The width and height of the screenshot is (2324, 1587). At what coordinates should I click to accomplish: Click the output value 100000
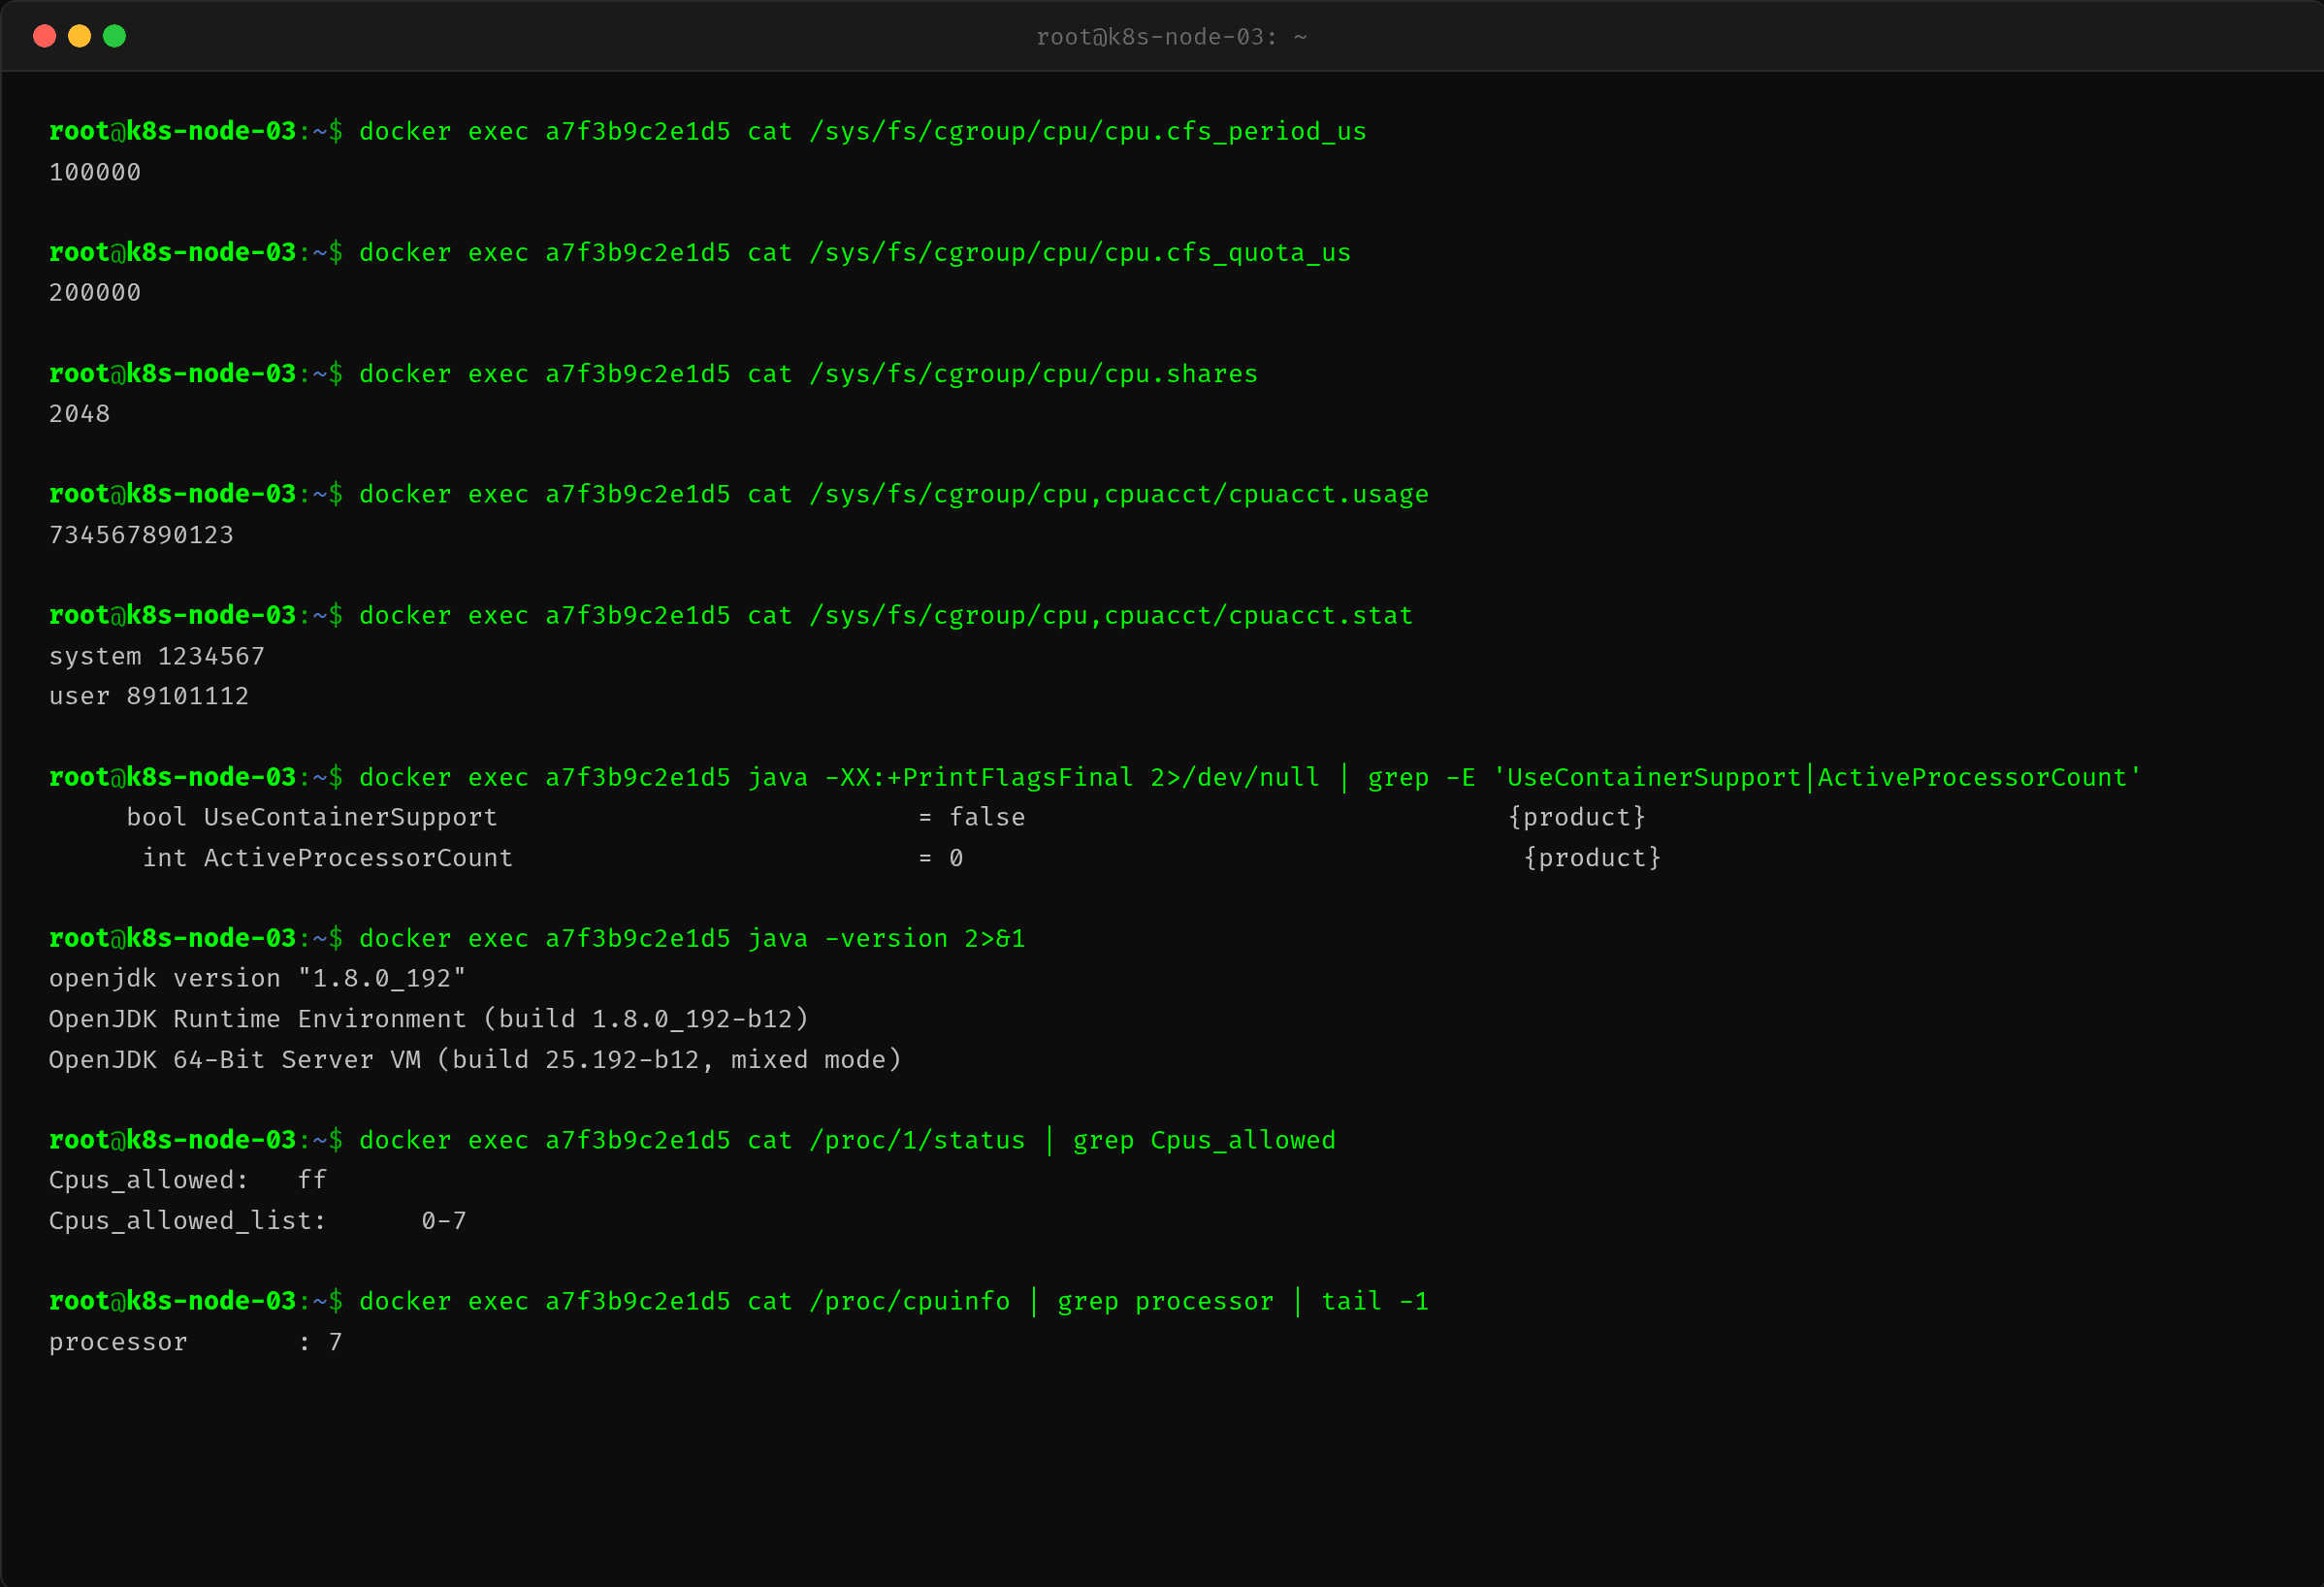pos(95,172)
